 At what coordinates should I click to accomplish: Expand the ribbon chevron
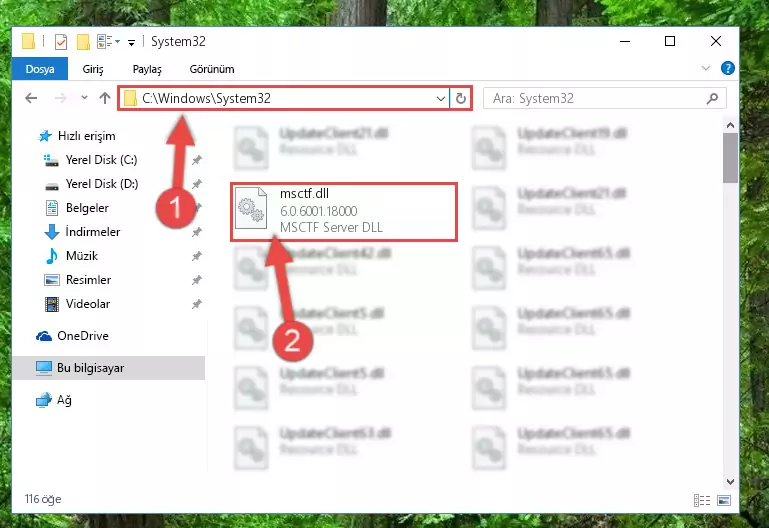[706, 68]
